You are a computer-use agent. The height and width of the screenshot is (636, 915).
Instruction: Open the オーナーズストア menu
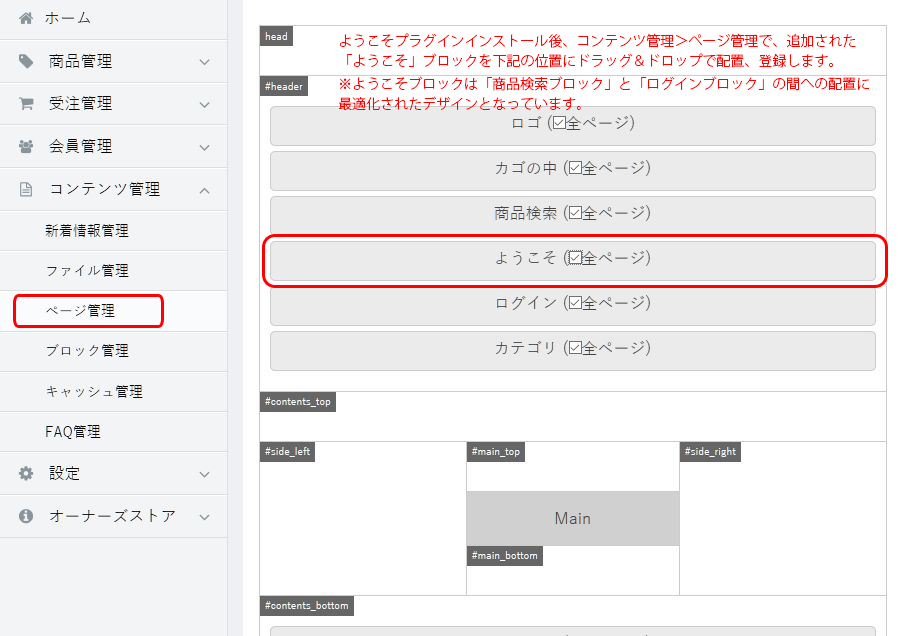click(x=114, y=516)
